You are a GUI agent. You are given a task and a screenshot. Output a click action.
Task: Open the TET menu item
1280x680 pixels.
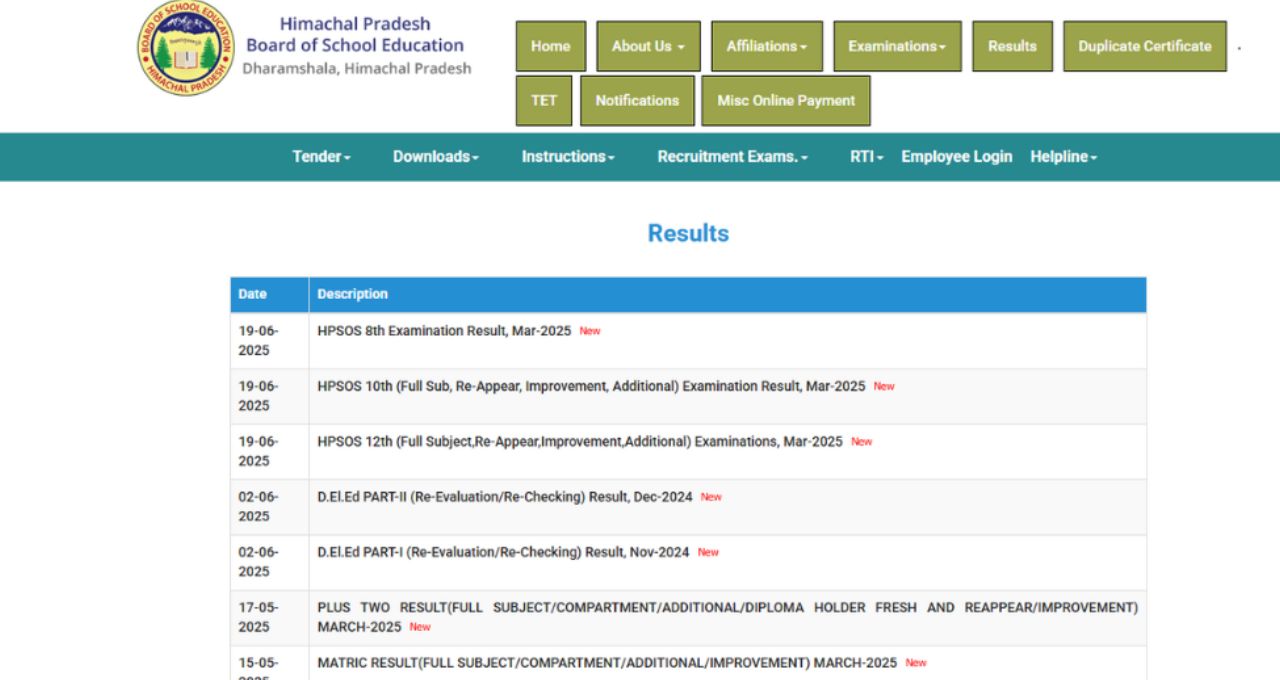click(544, 100)
